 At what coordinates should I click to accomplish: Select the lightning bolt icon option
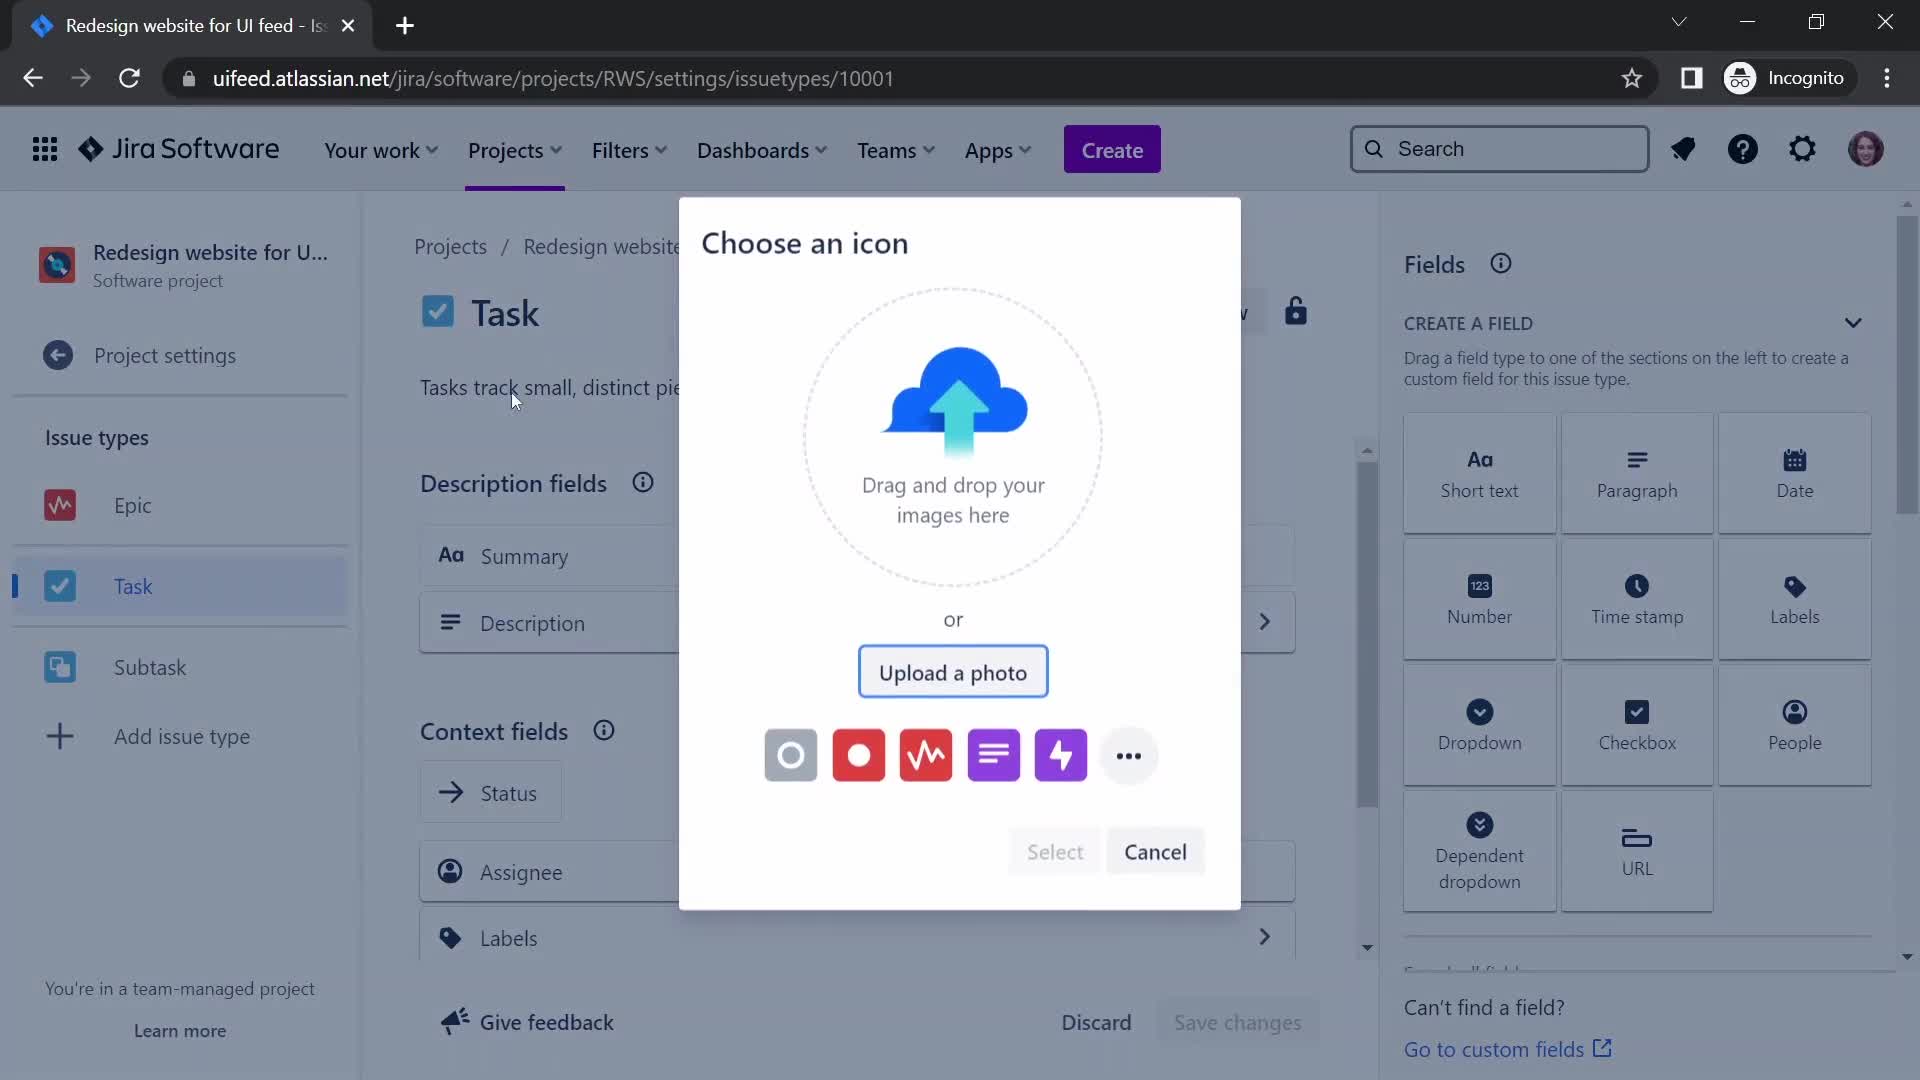coord(1062,754)
